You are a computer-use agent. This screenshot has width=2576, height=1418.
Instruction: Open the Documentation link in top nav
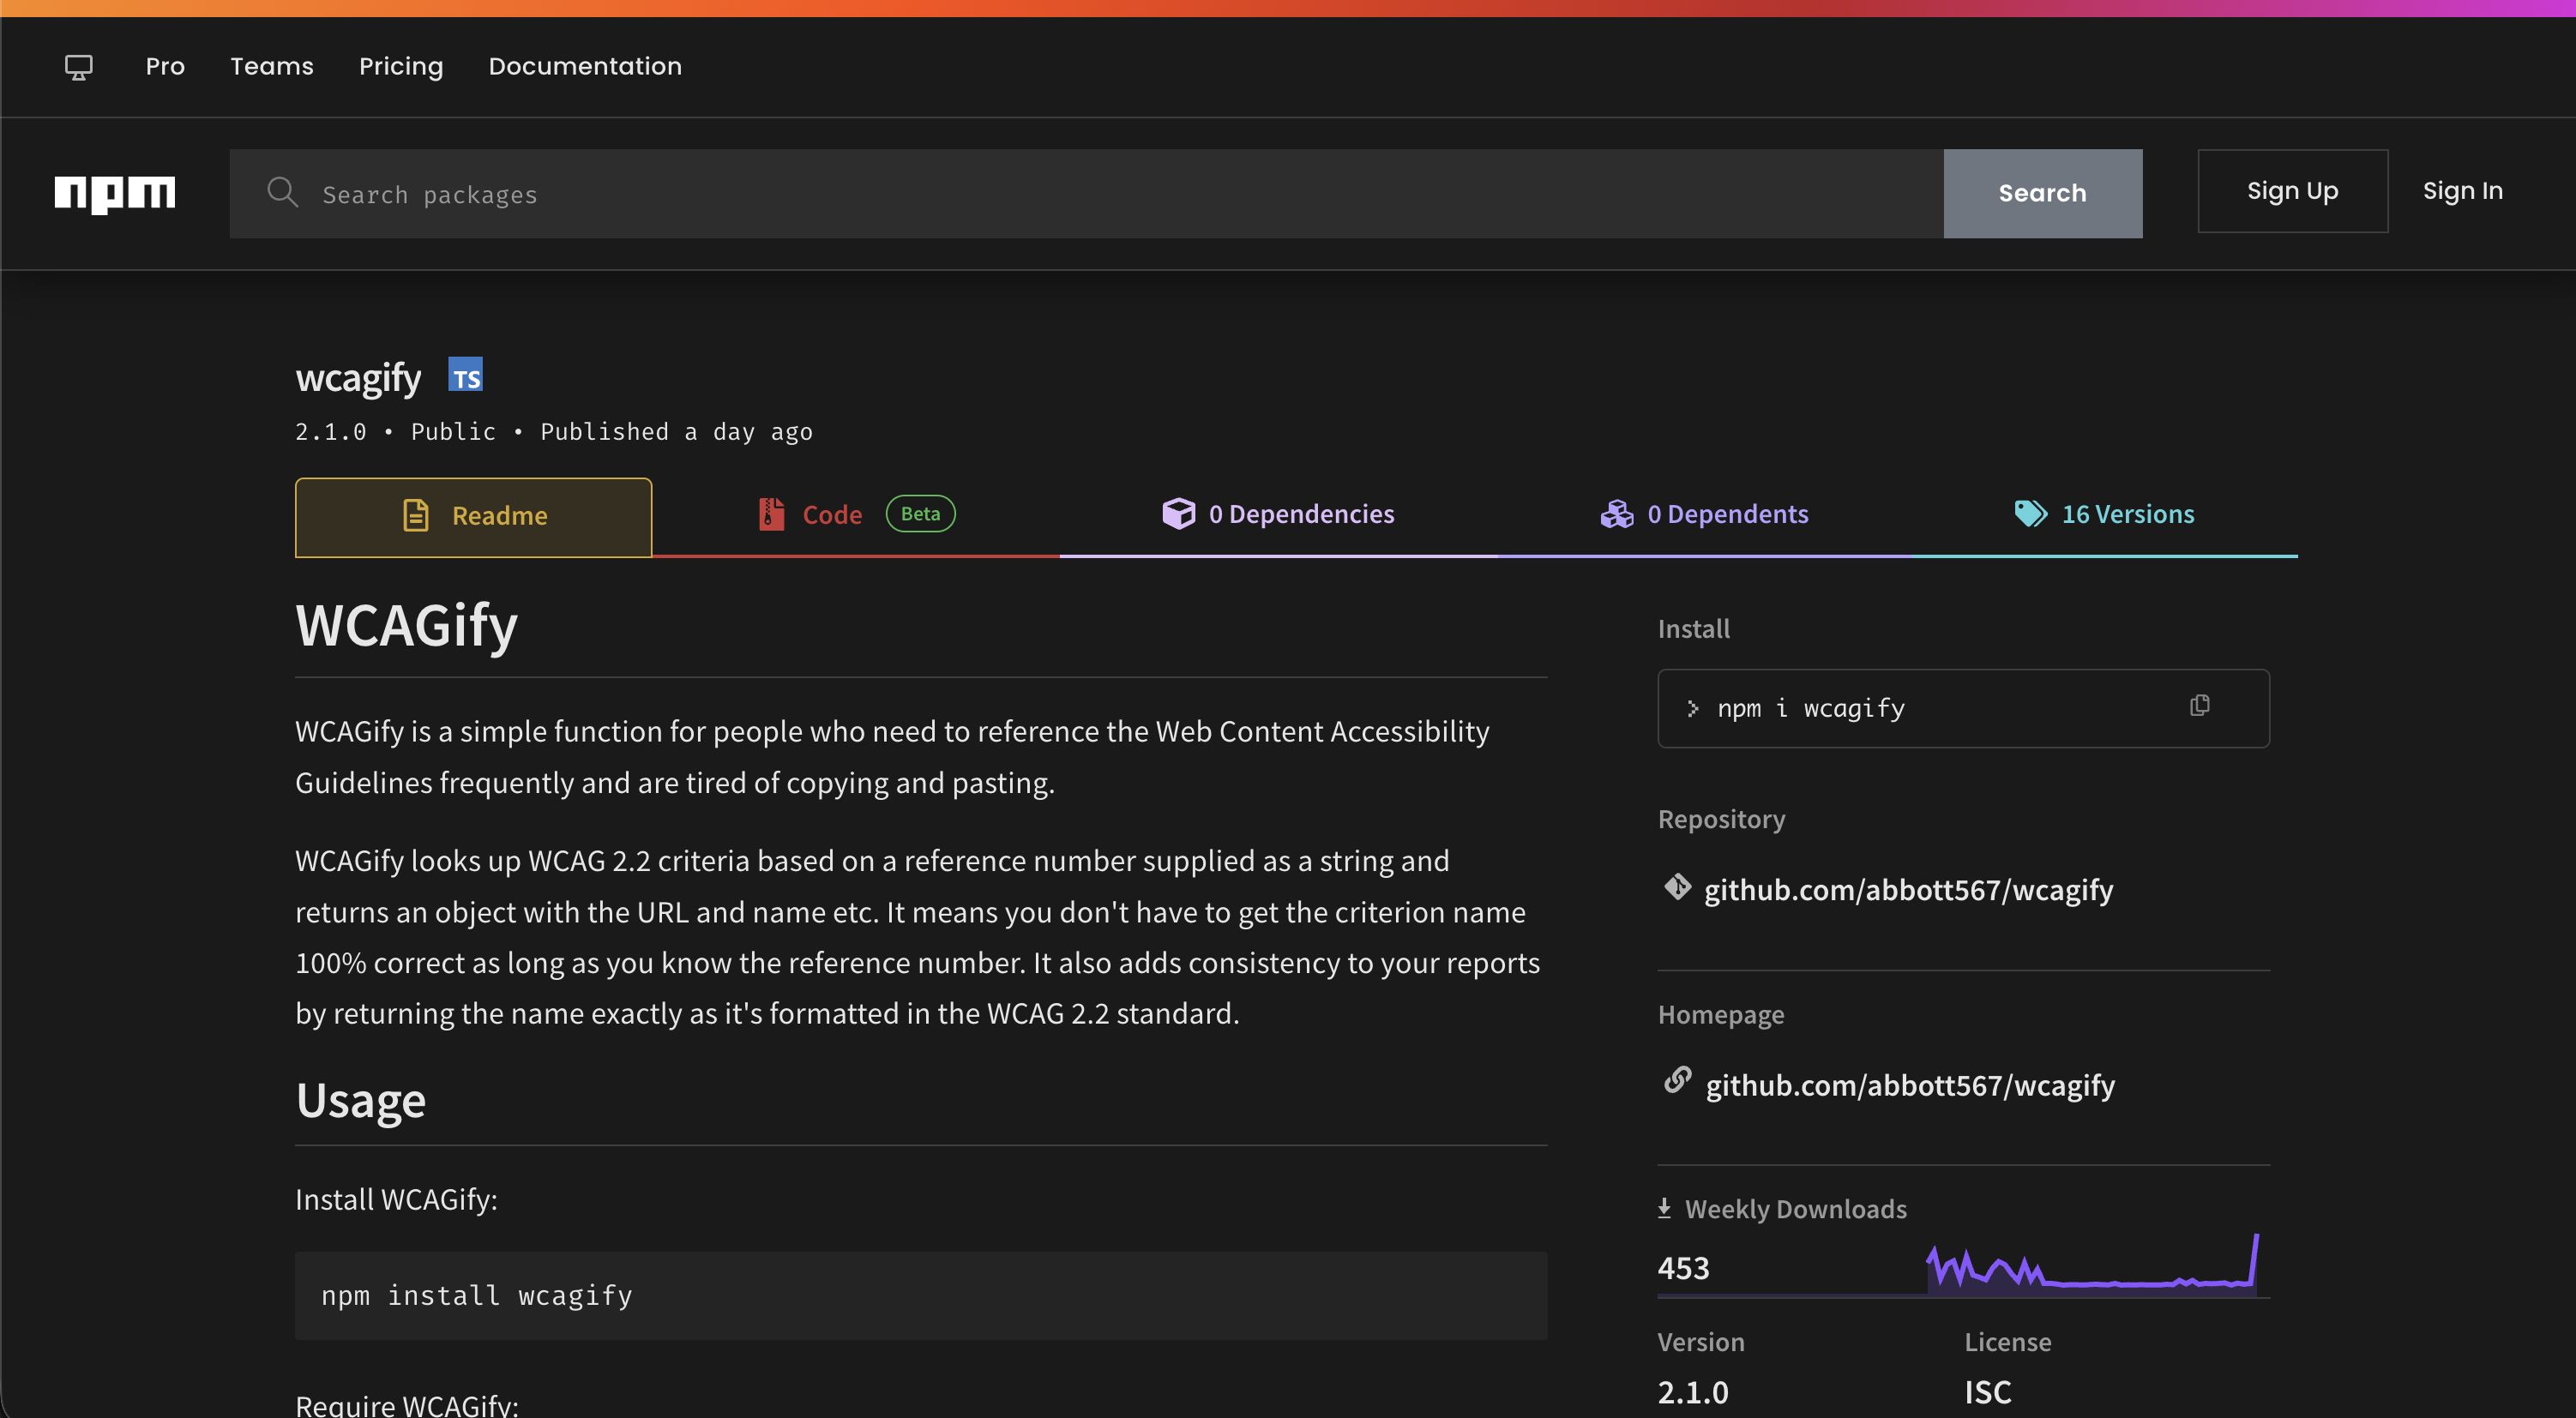[585, 66]
